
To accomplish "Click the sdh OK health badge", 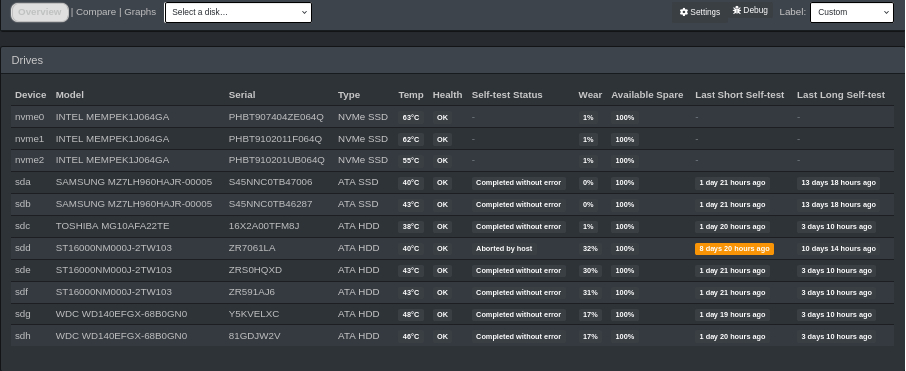I will [442, 336].
